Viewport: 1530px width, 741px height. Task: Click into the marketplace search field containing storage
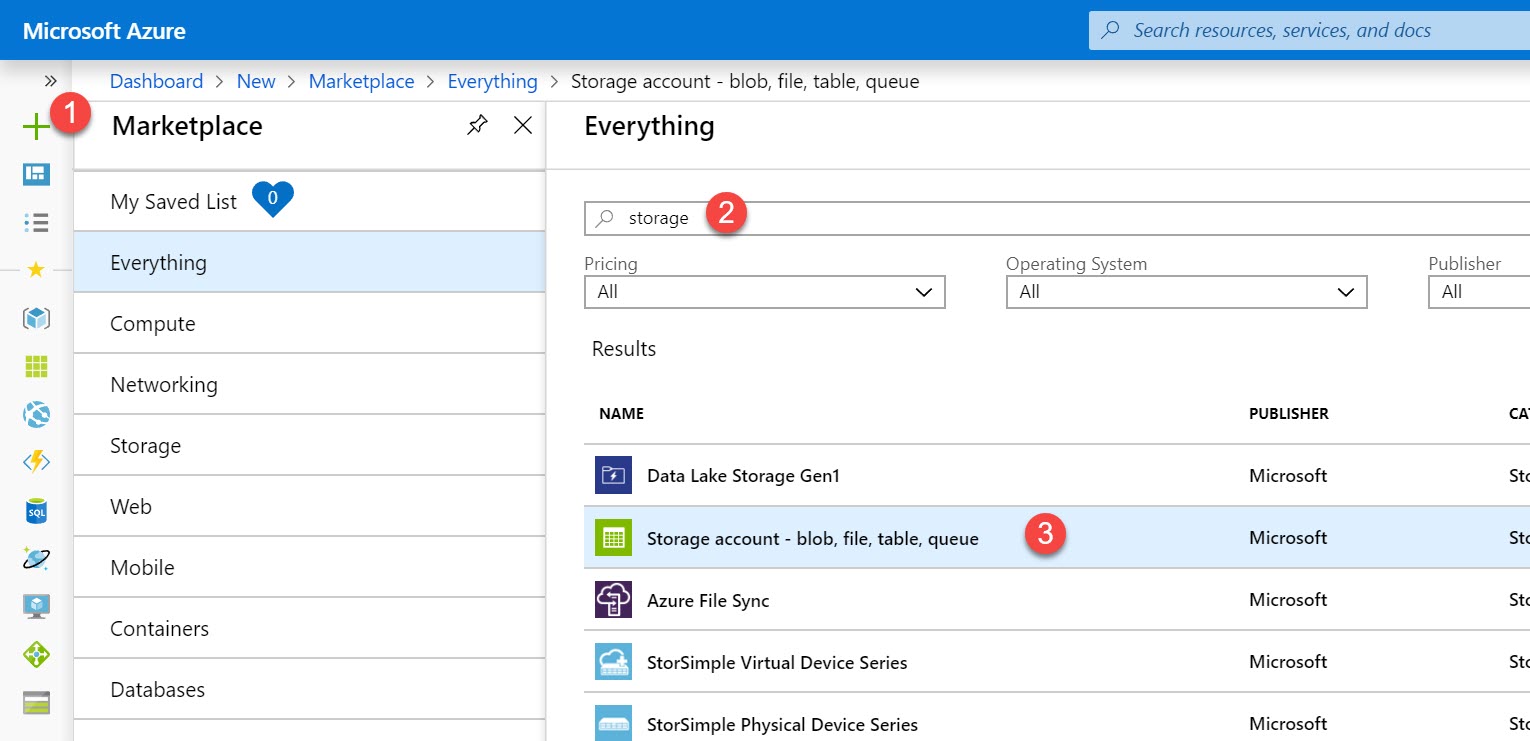coord(1057,218)
